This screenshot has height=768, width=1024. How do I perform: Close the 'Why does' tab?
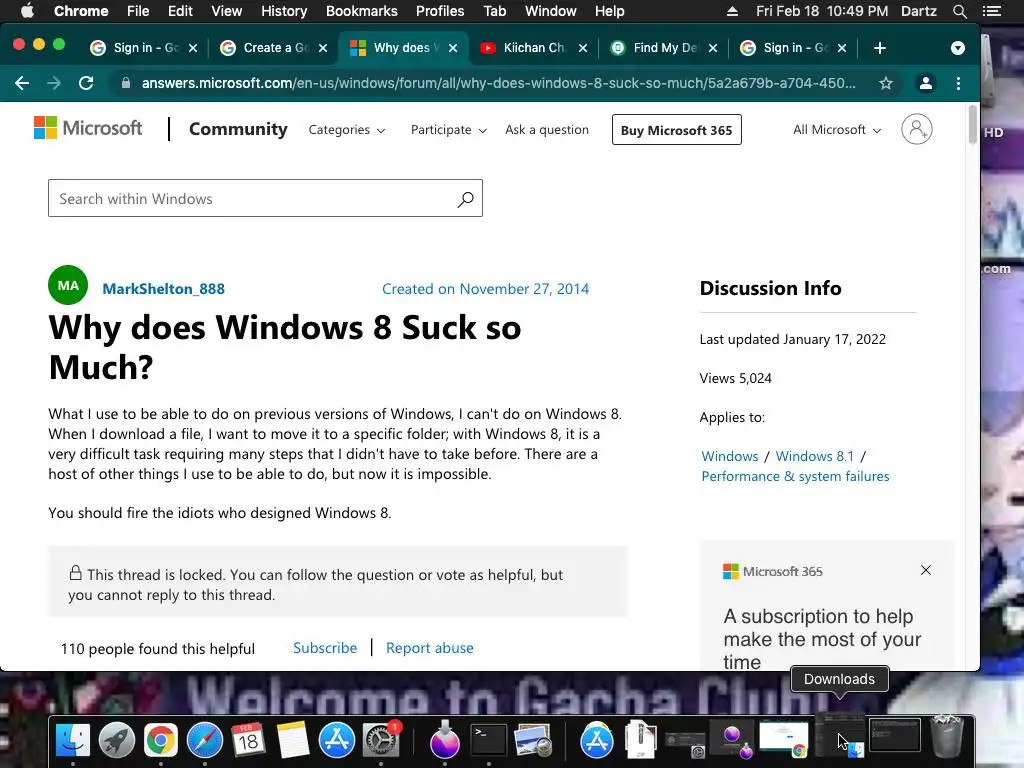453,48
